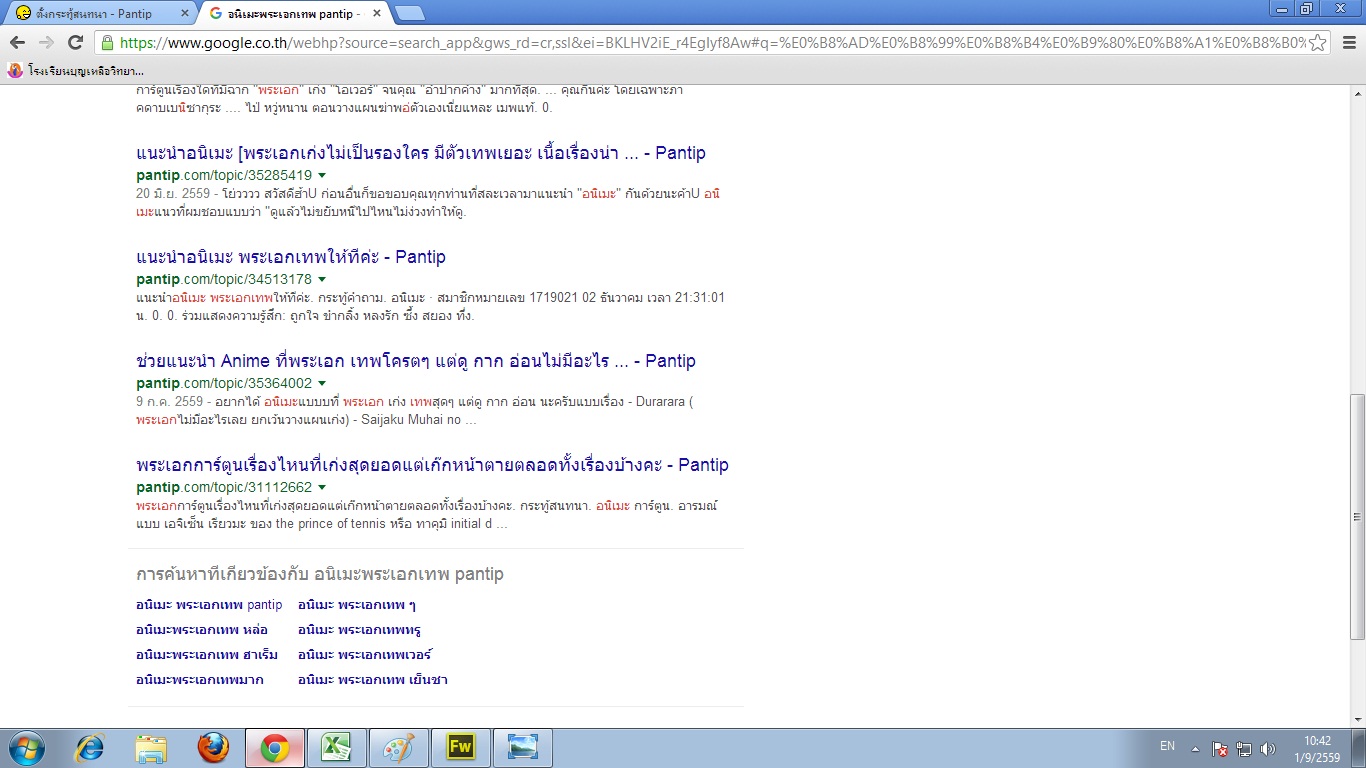Open the network status tray icon
This screenshot has height=768, width=1366.
(x=1244, y=748)
